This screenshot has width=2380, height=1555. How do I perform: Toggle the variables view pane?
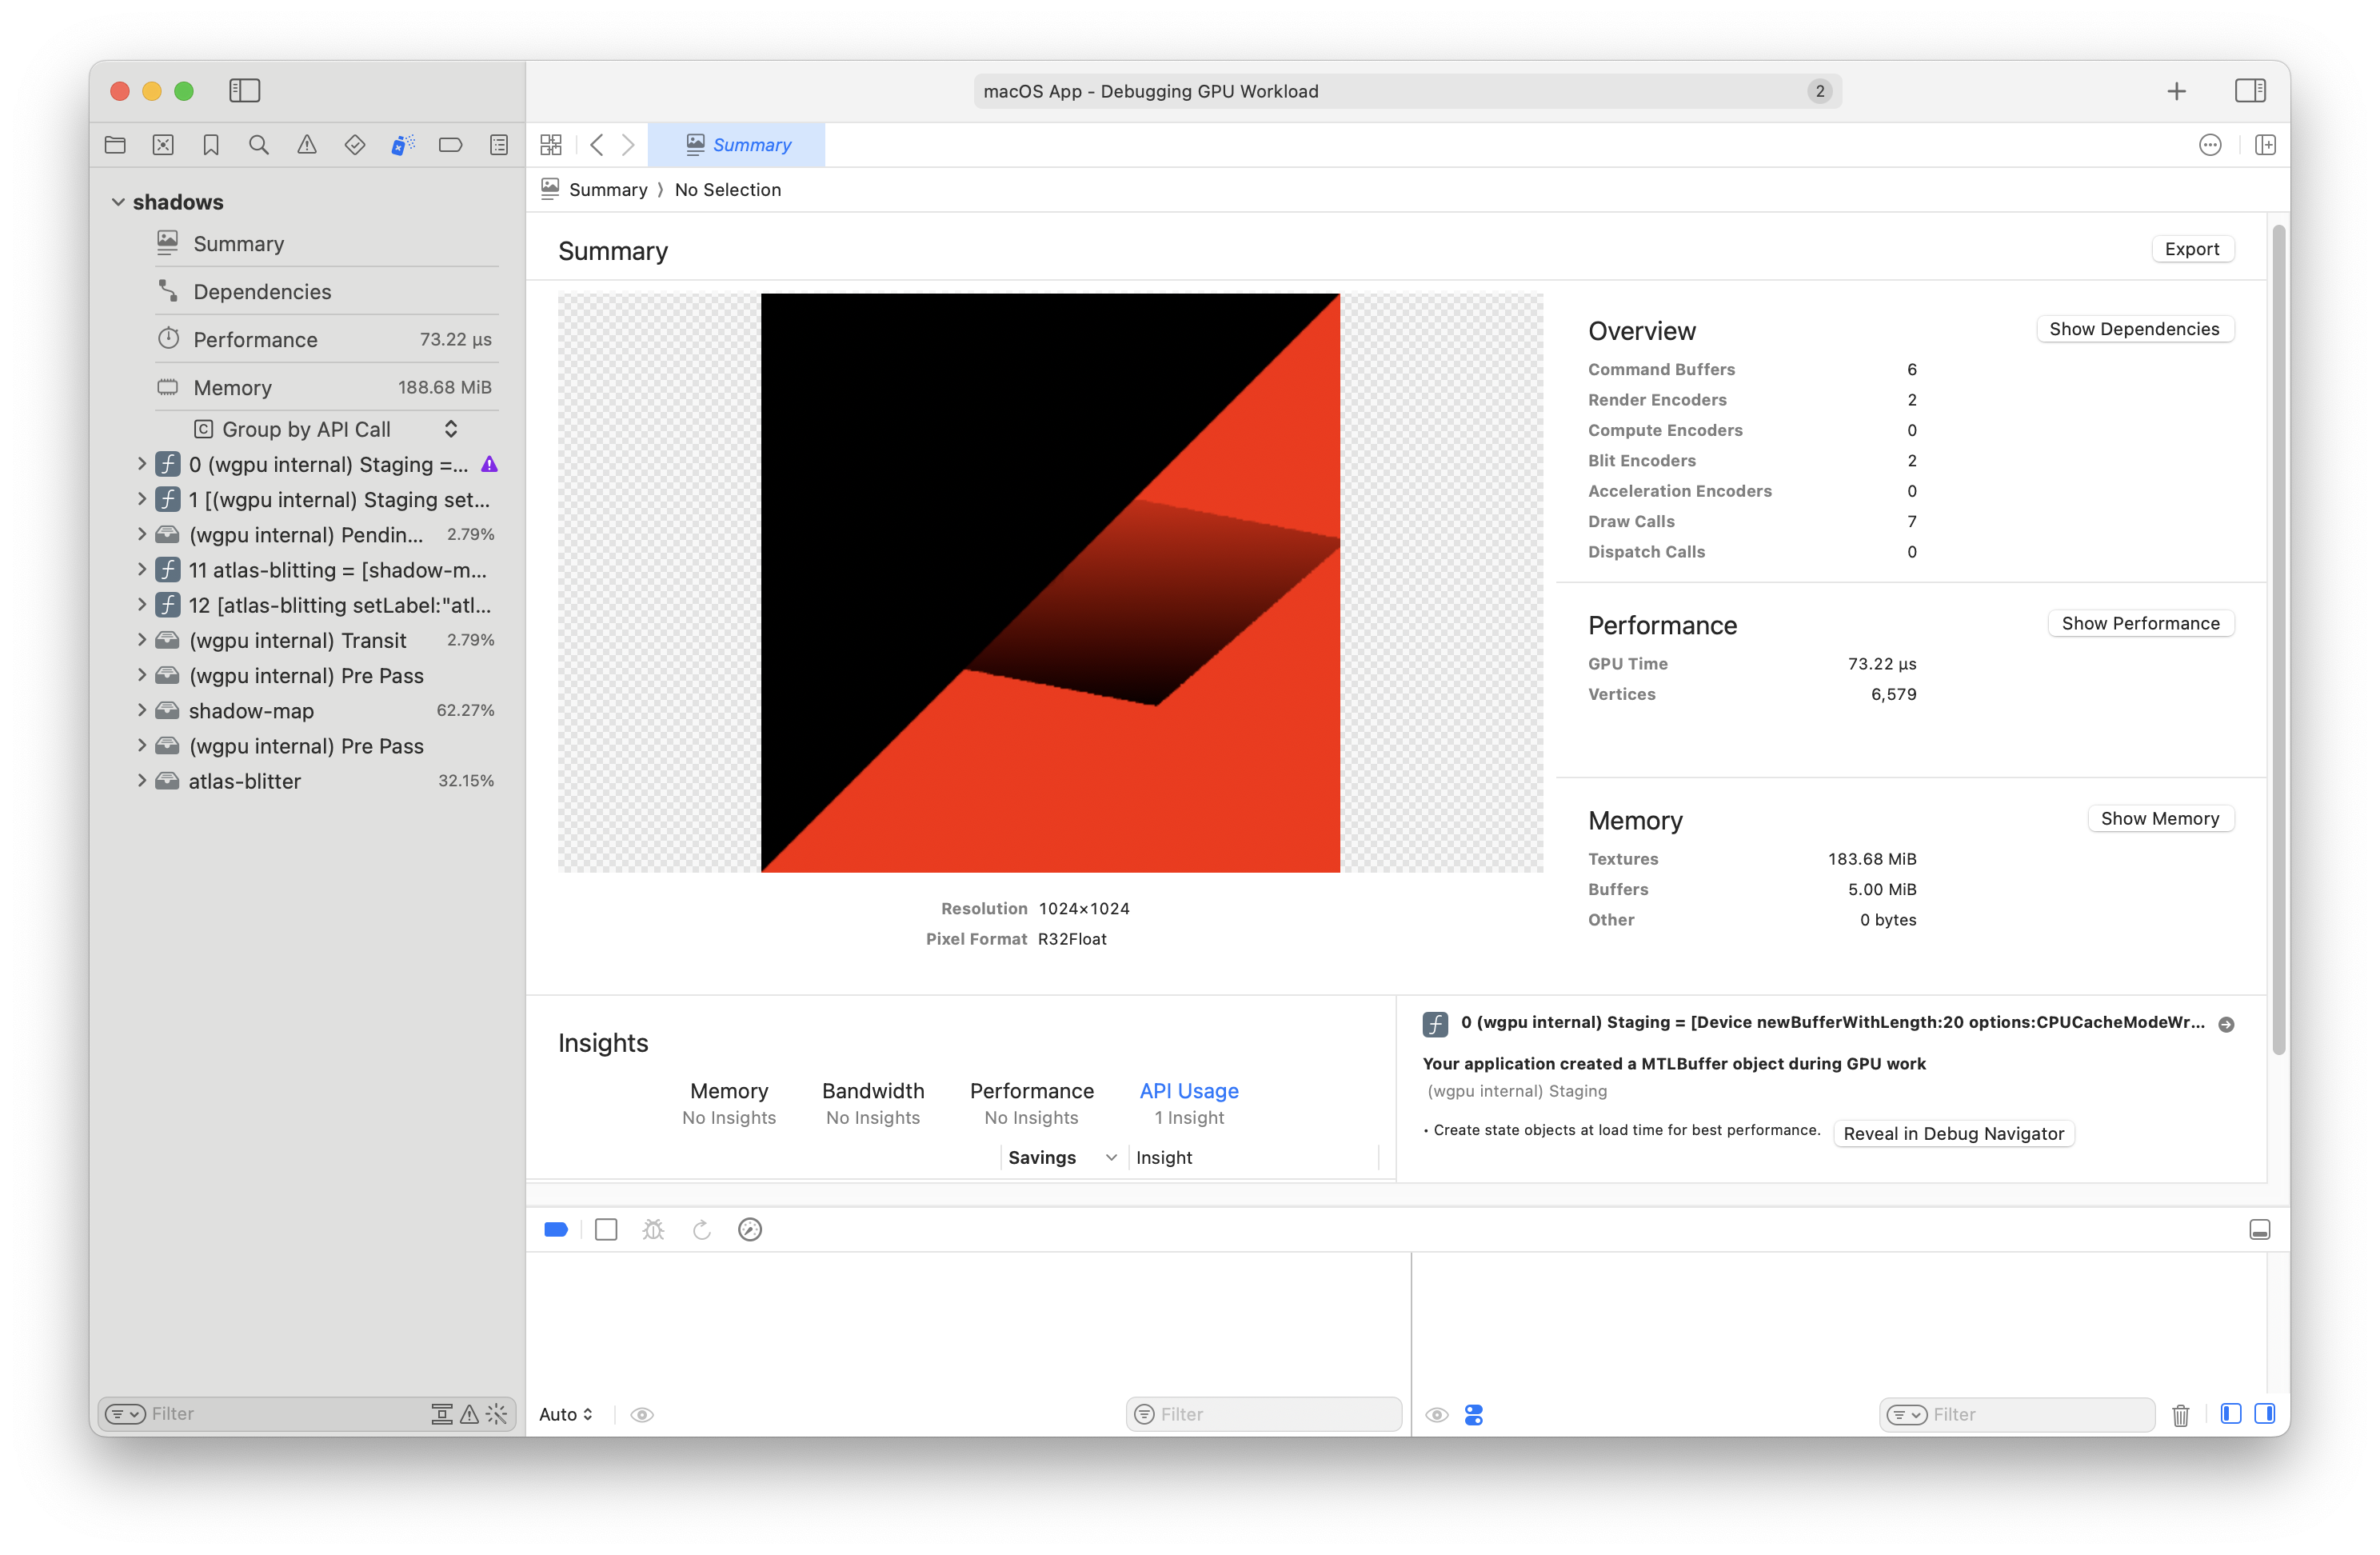click(2230, 1413)
